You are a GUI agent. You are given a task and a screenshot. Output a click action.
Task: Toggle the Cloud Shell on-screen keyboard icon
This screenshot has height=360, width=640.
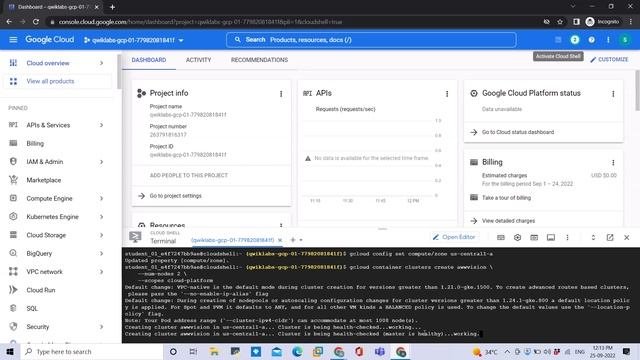pos(501,238)
